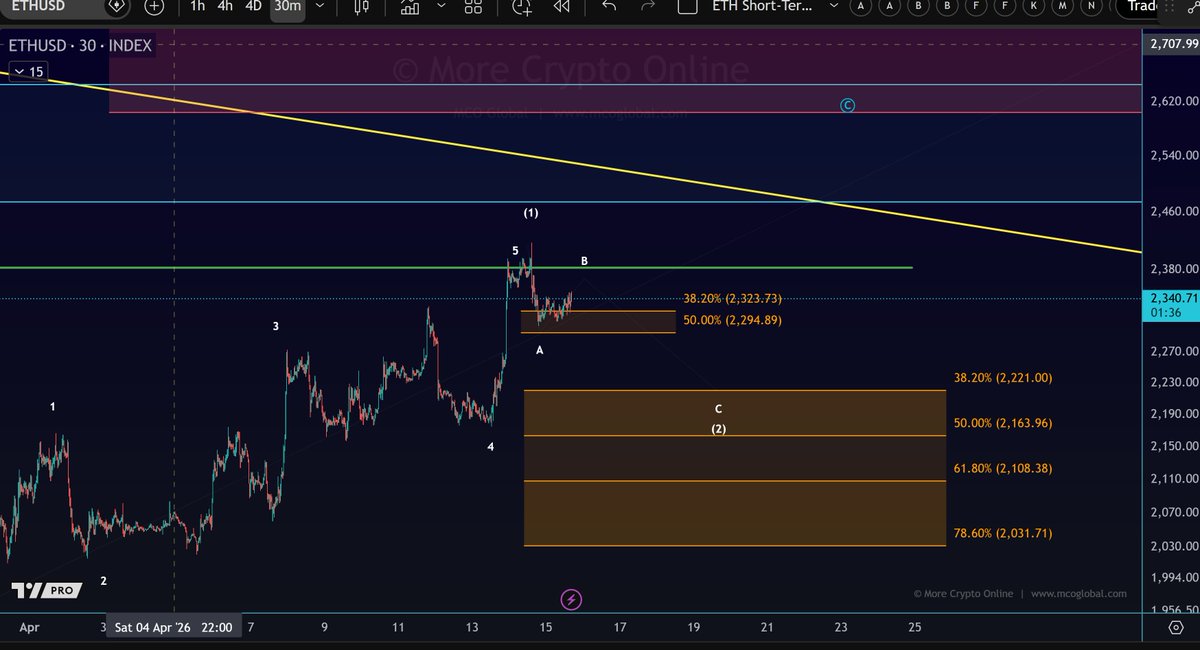This screenshot has width=1200, height=650.
Task: Open the layout setup square icon
Action: [687, 6]
